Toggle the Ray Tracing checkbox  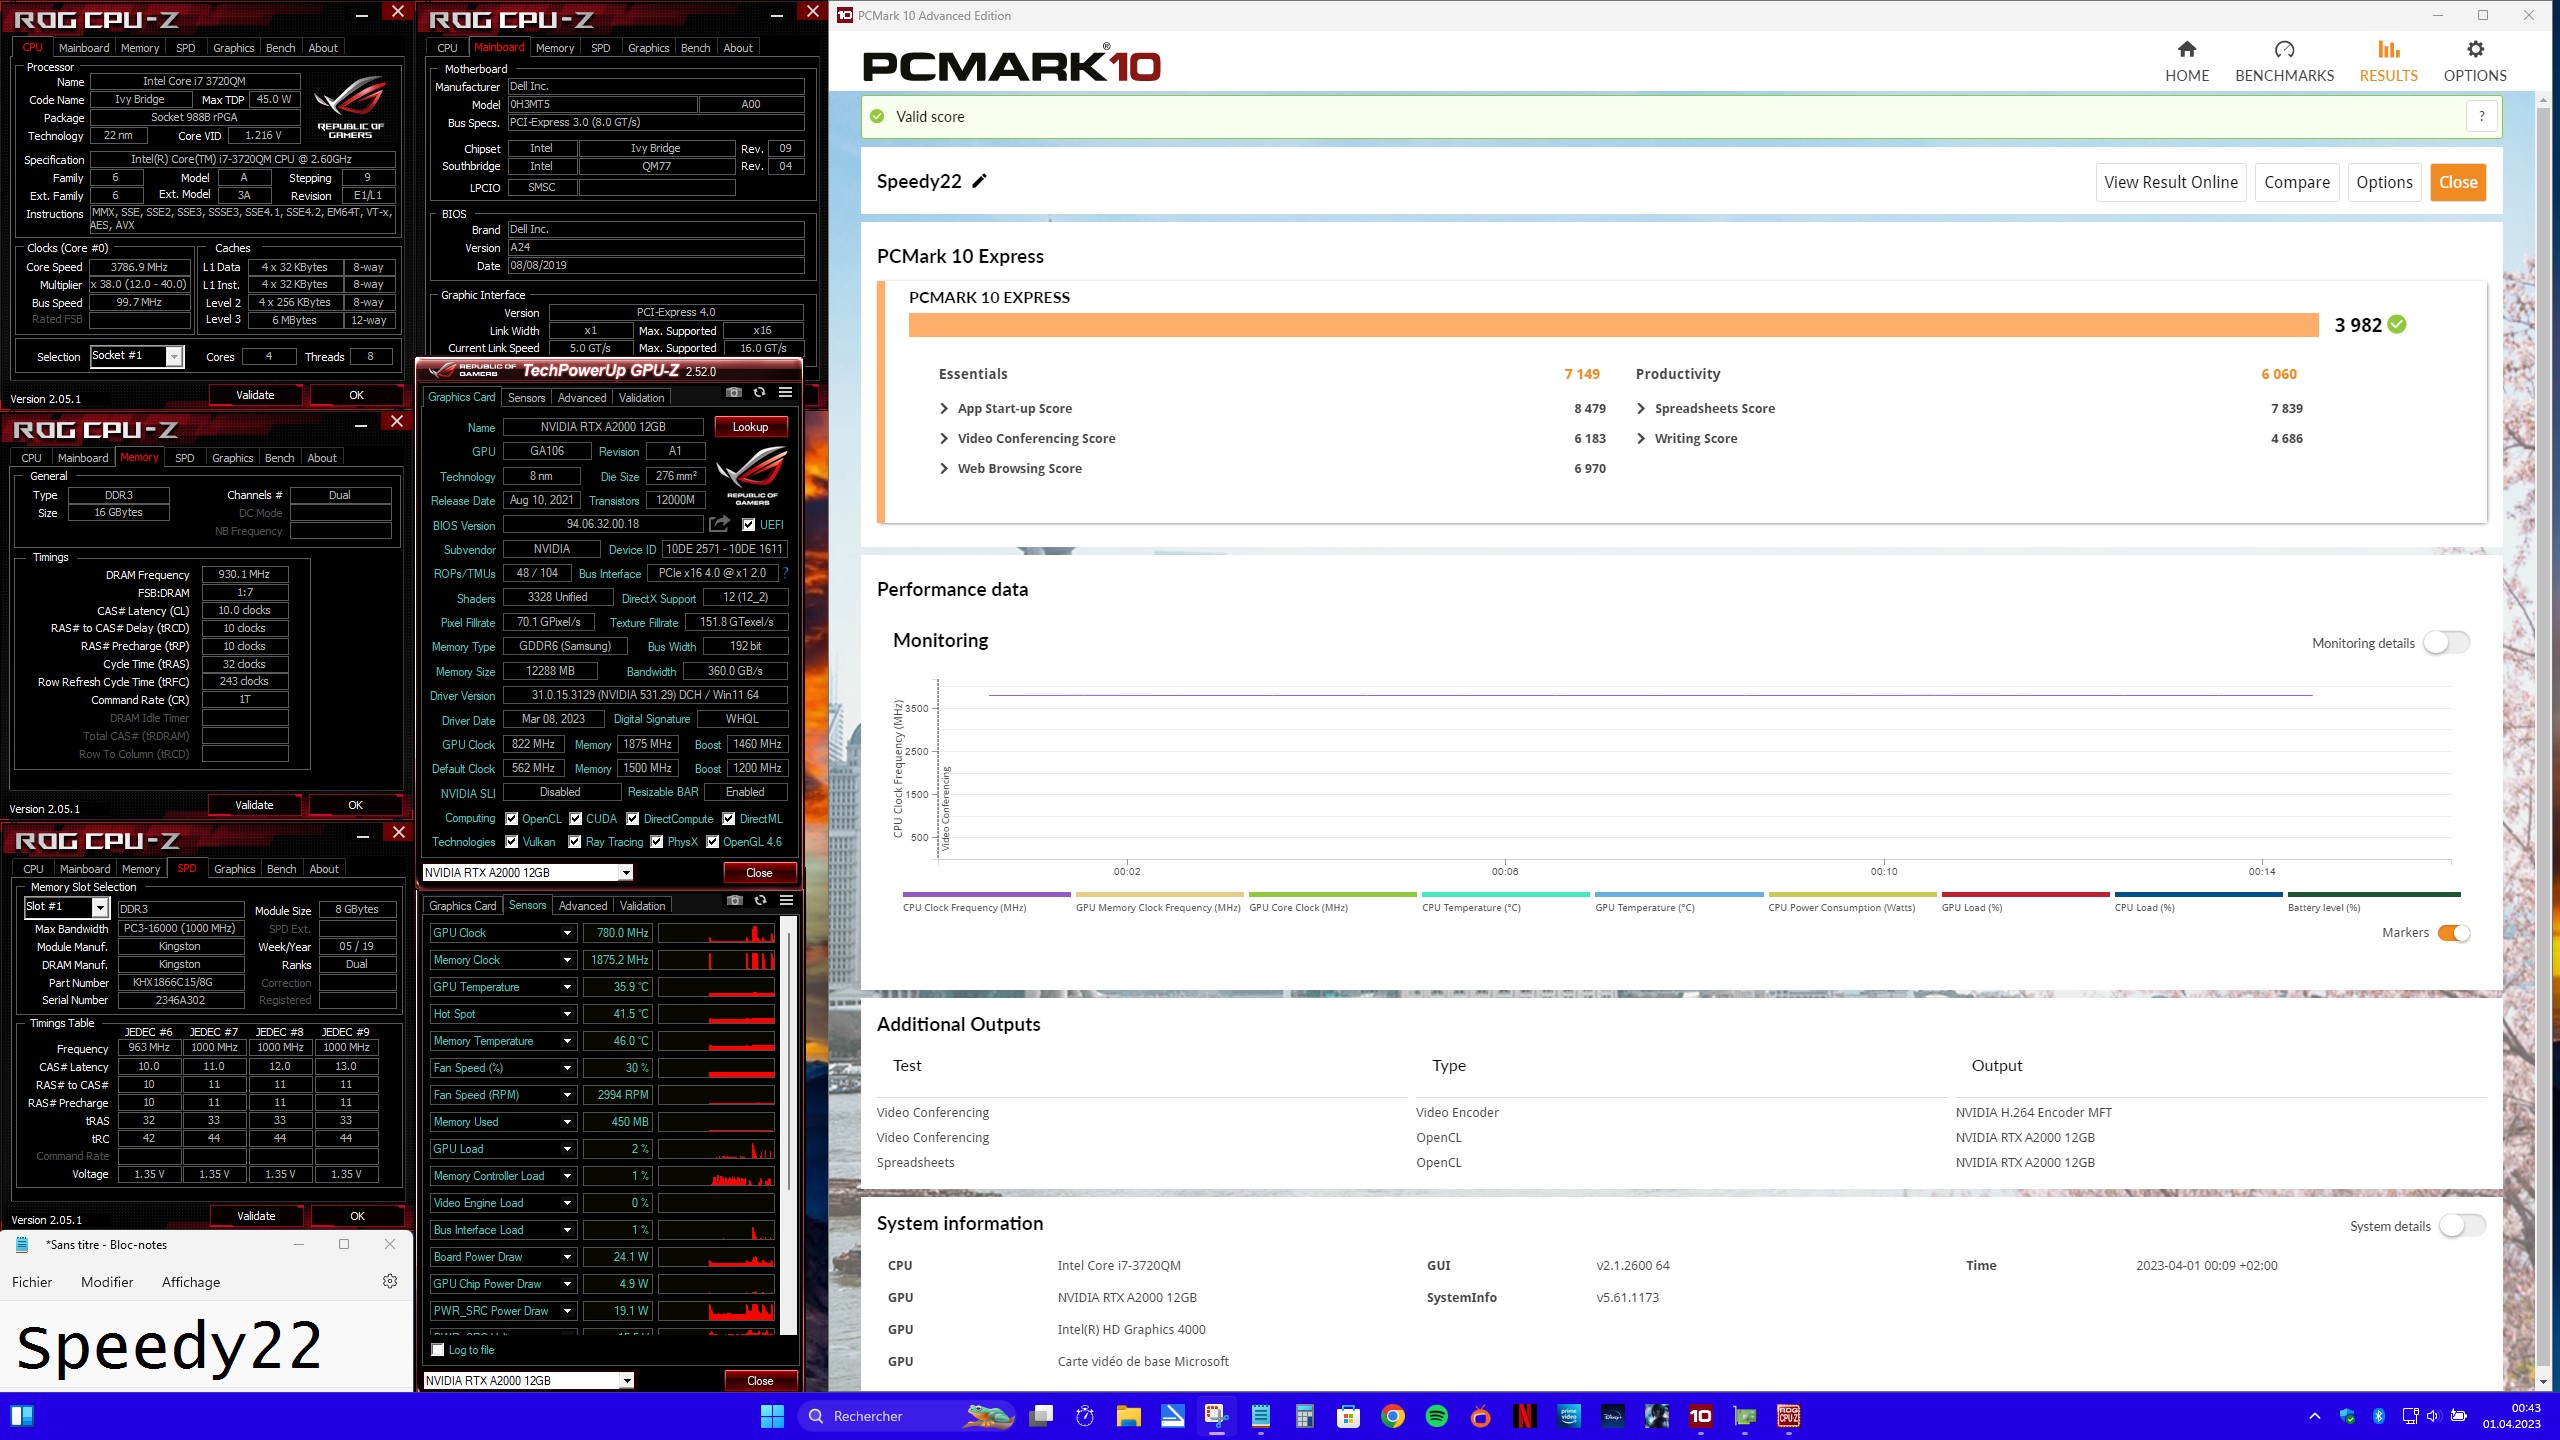[x=575, y=842]
